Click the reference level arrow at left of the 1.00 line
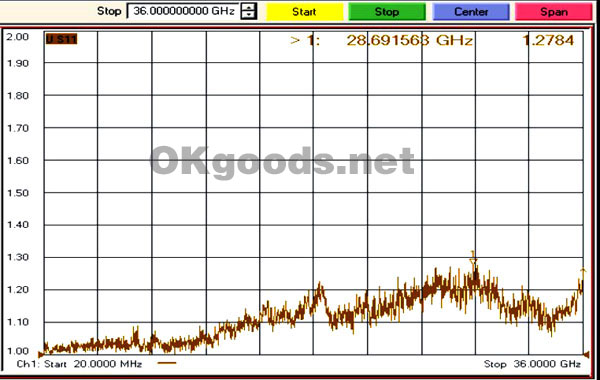The image size is (600, 380). [x=41, y=354]
